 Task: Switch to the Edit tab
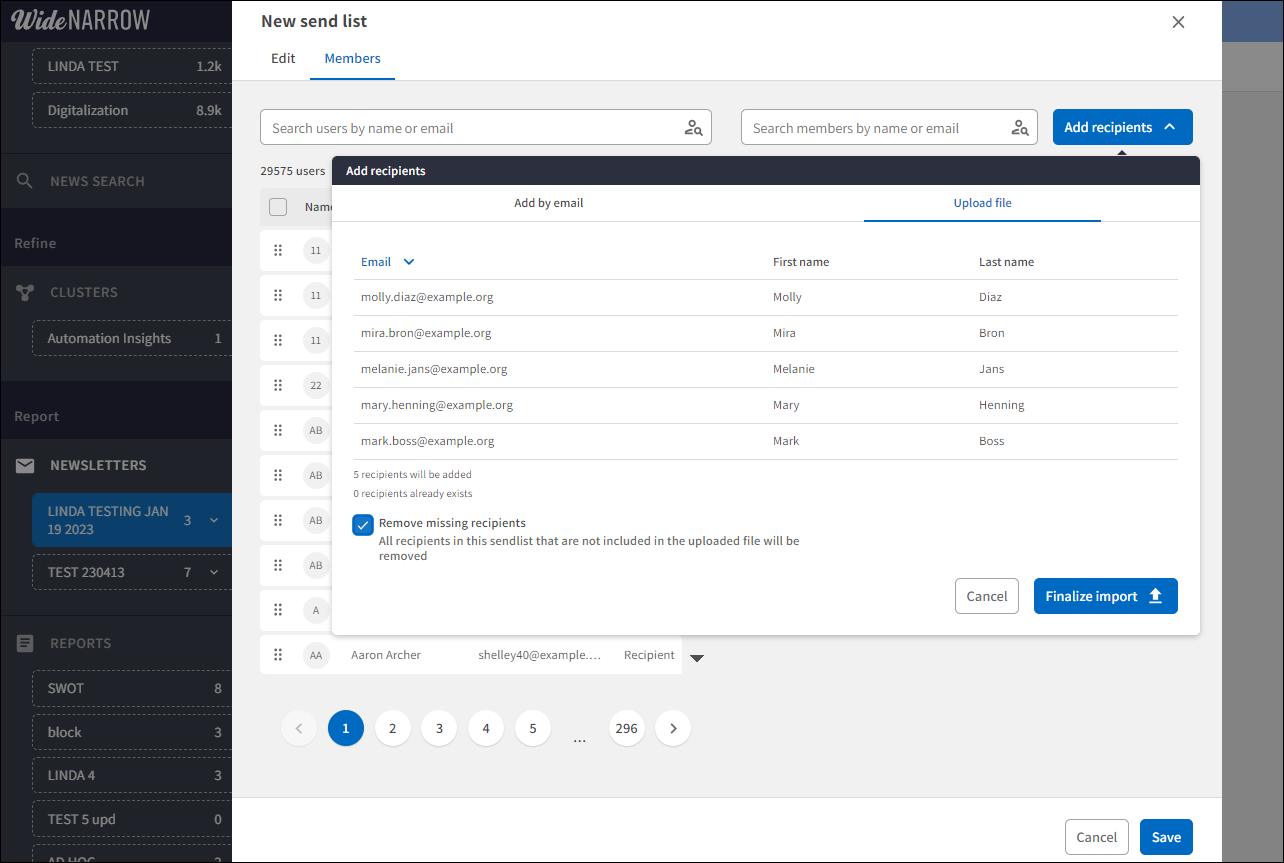(283, 58)
